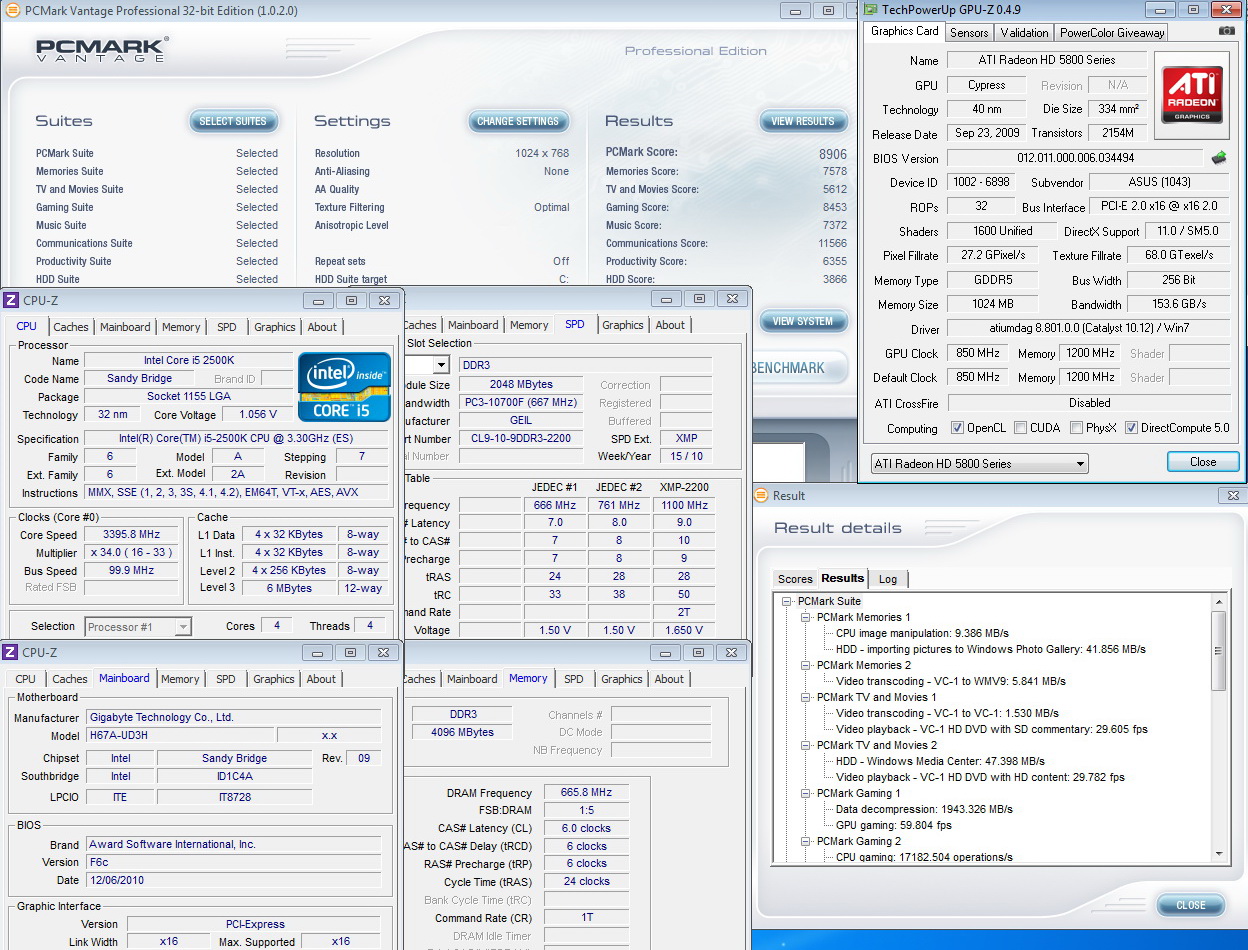The height and width of the screenshot is (950, 1248).
Task: Click the Intel Core i5 logo
Action: click(344, 386)
